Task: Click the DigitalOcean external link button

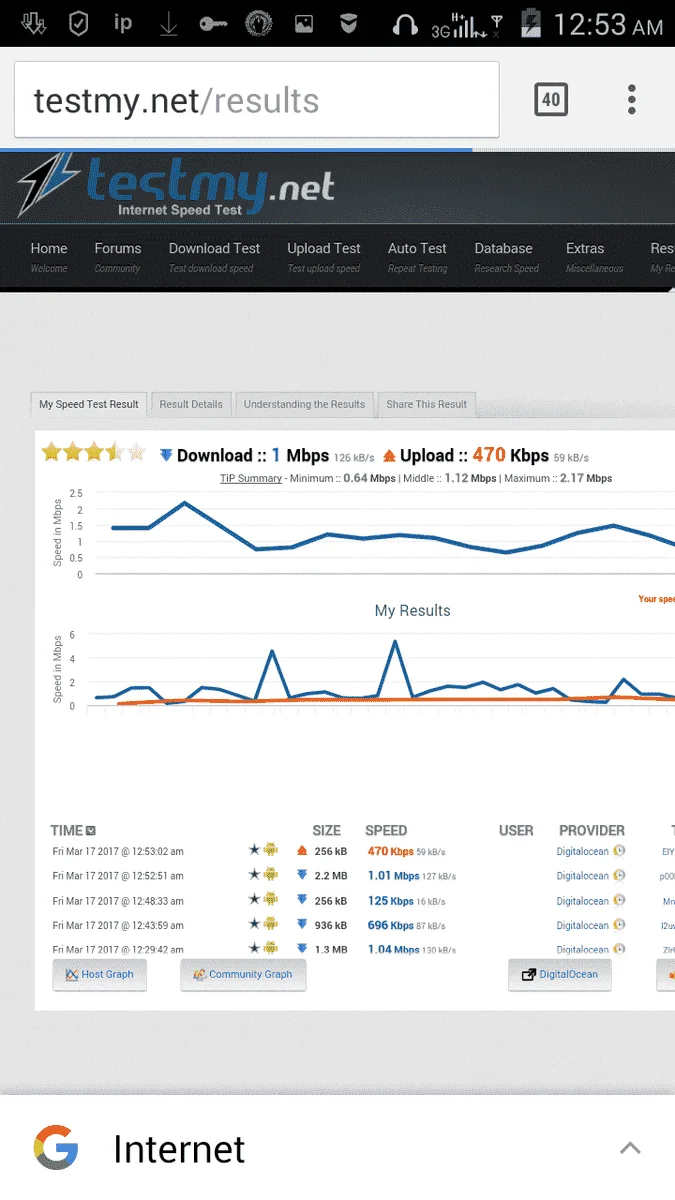Action: [560, 975]
